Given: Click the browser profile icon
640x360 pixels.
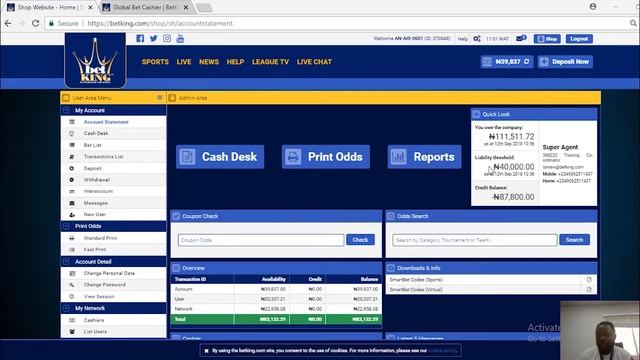Looking at the screenshot, I should pos(593,7).
